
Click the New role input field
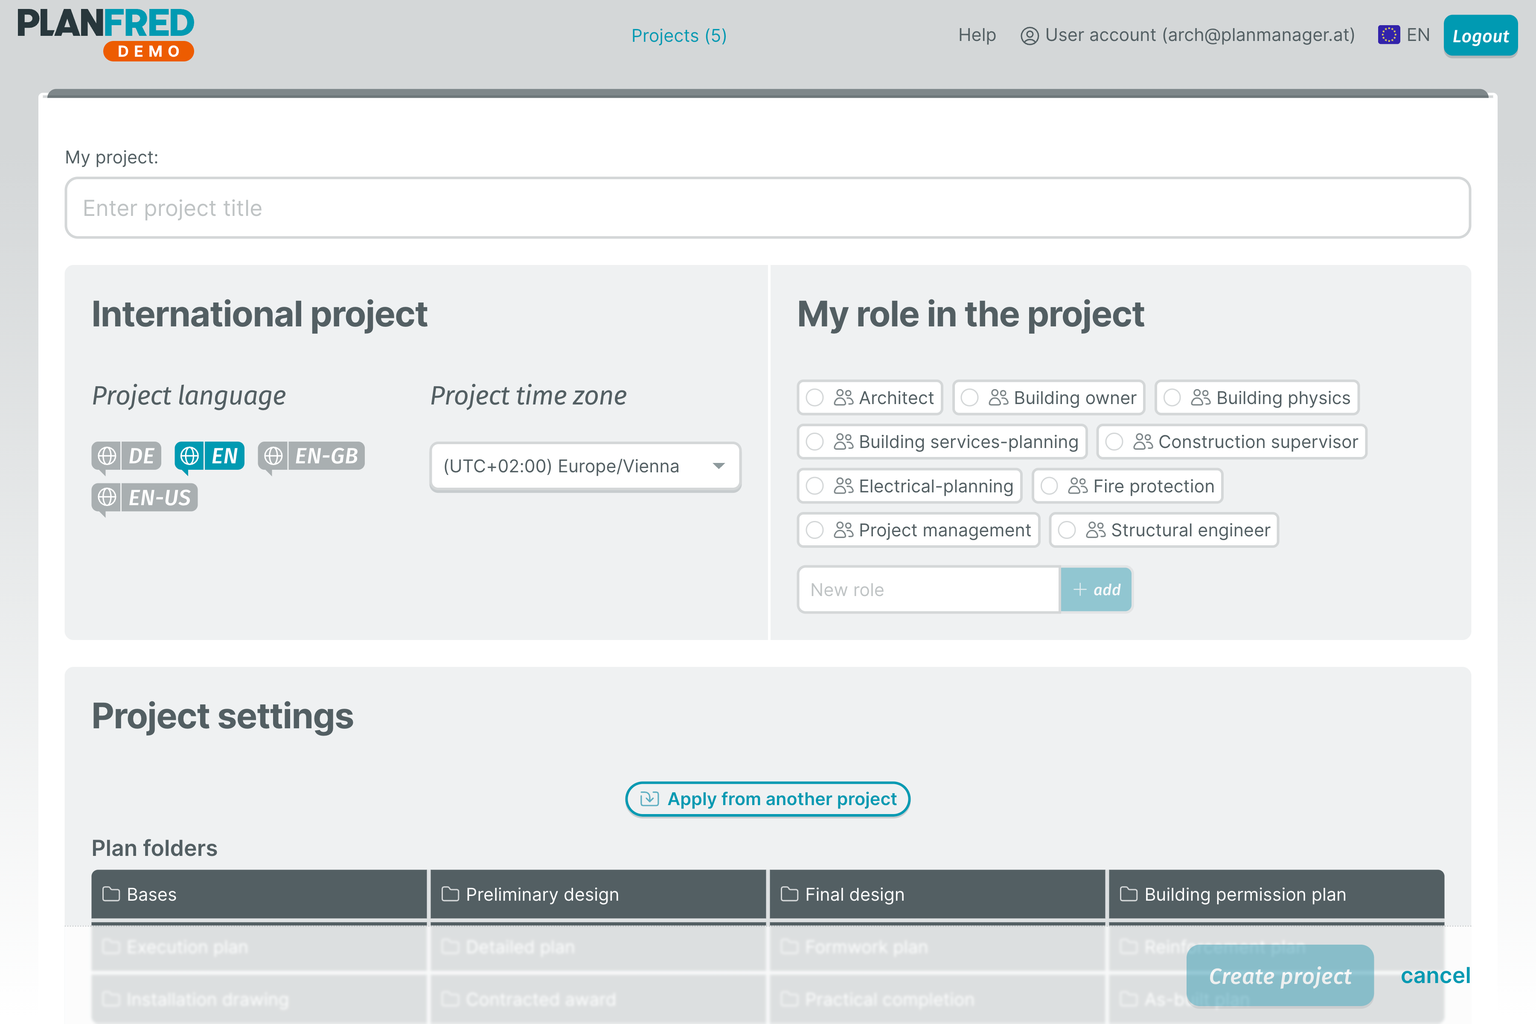[929, 590]
